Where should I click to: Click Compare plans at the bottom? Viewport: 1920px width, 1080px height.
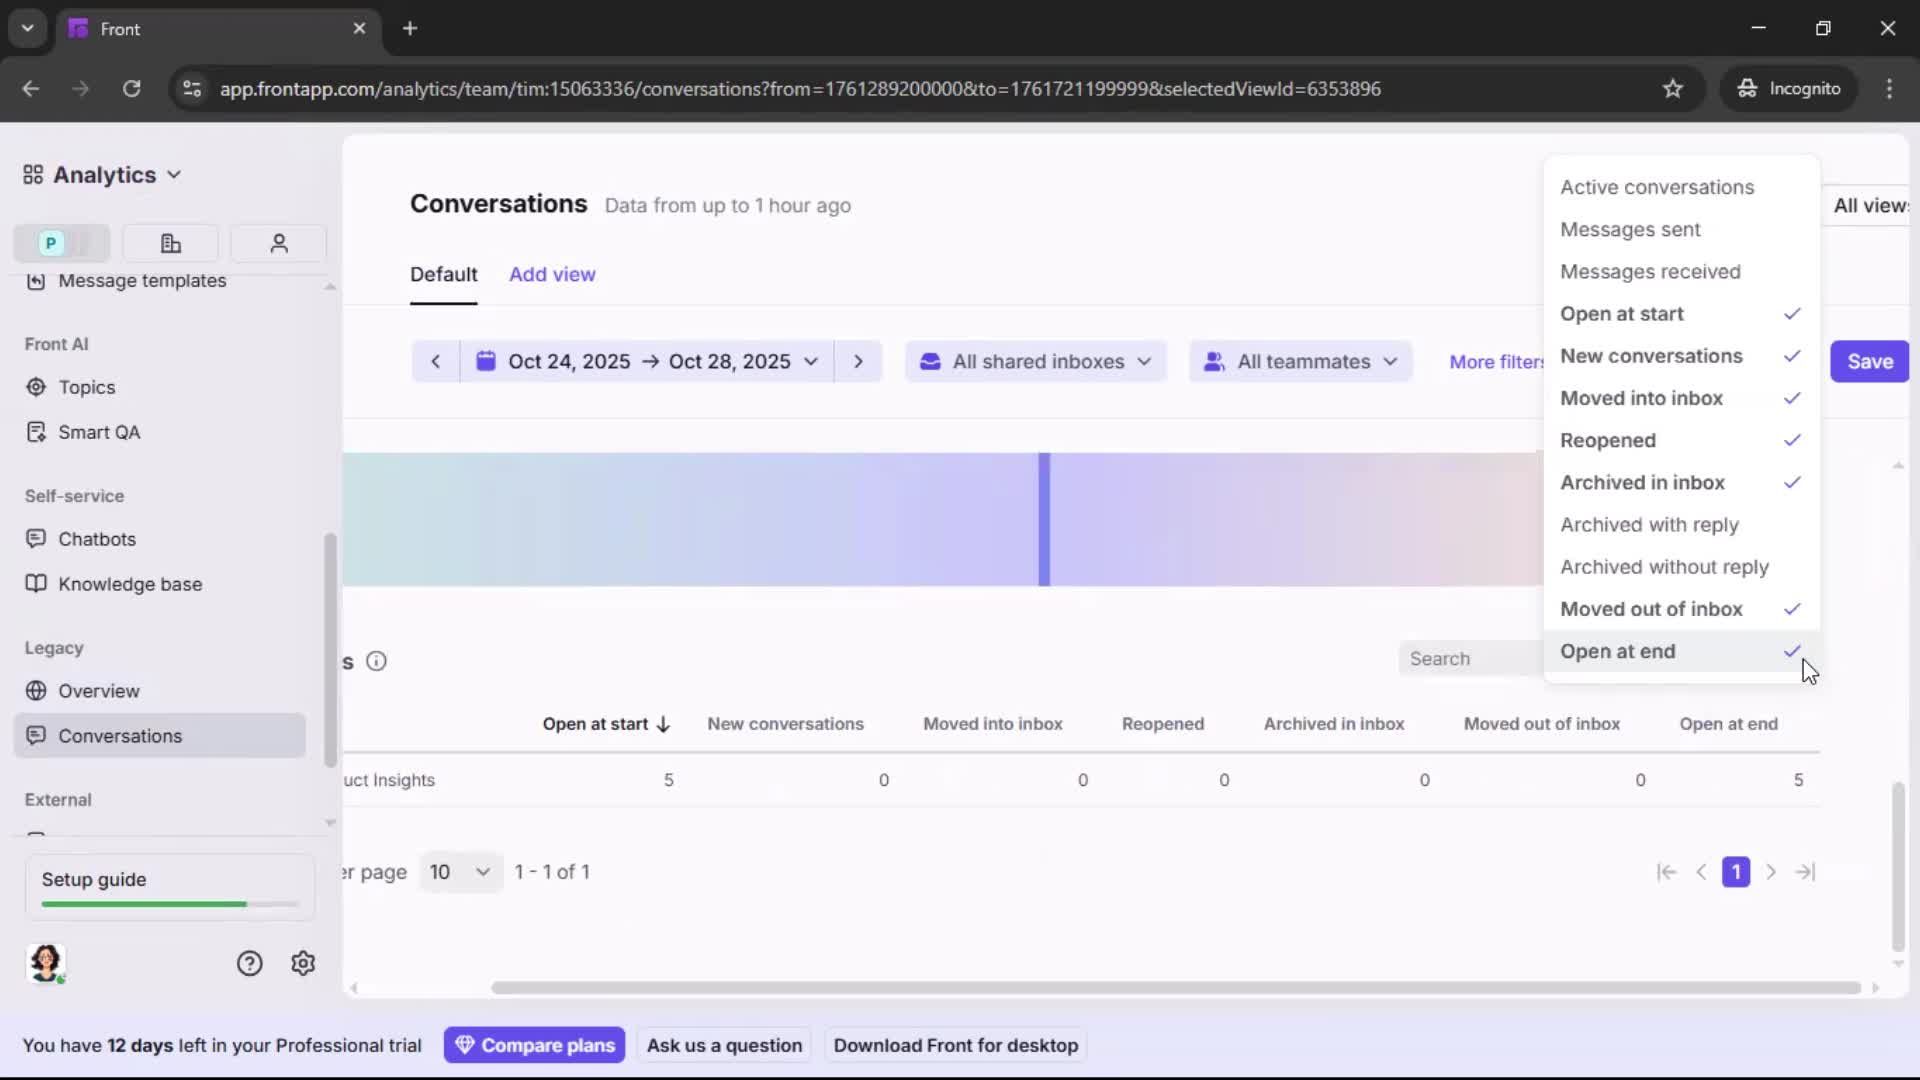[534, 1044]
